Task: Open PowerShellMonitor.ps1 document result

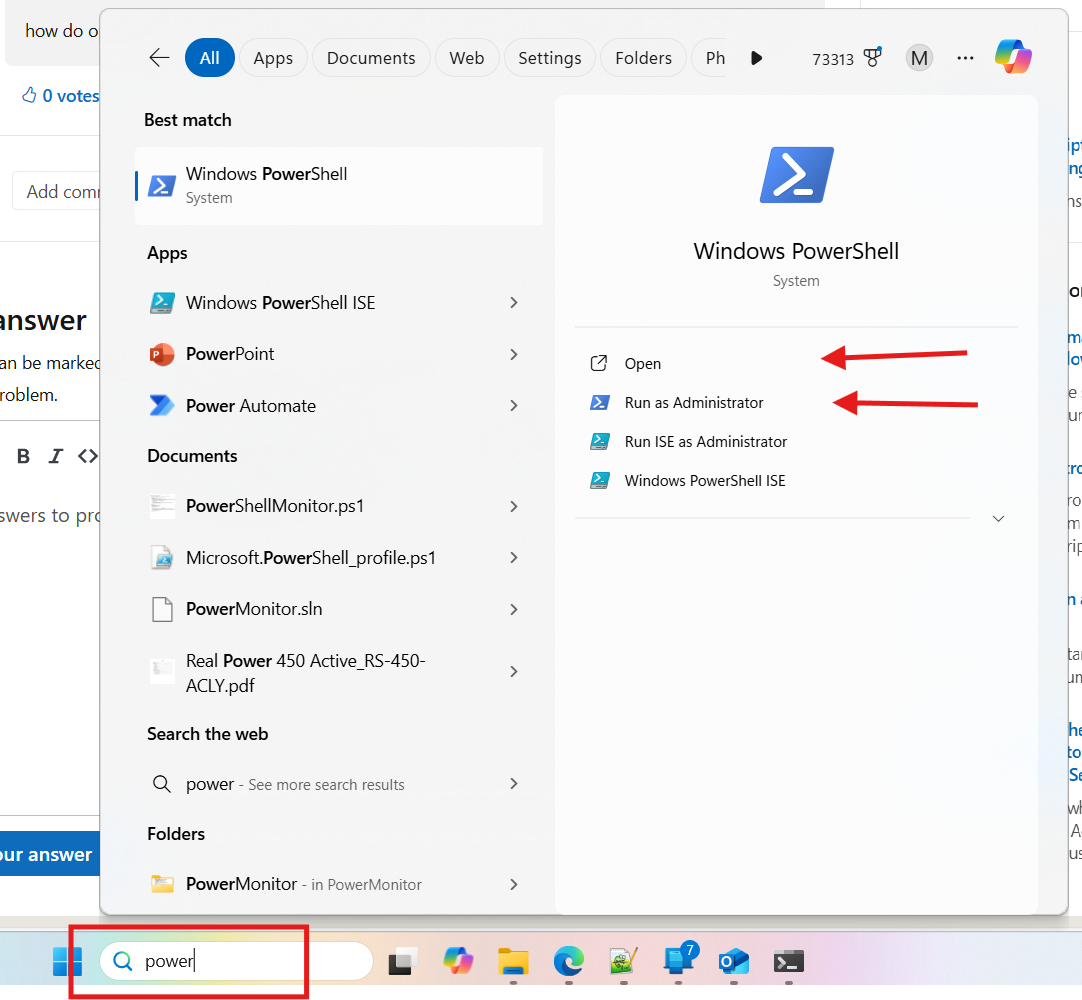Action: pyautogui.click(x=275, y=506)
